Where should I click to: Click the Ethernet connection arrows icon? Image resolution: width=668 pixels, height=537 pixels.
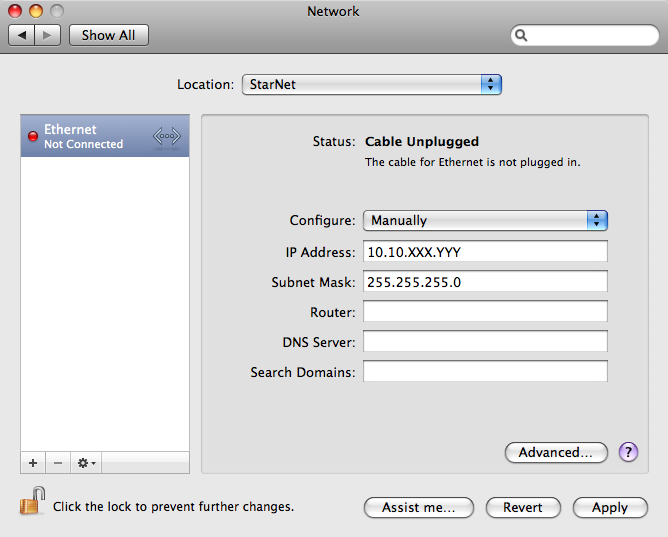pos(167,136)
